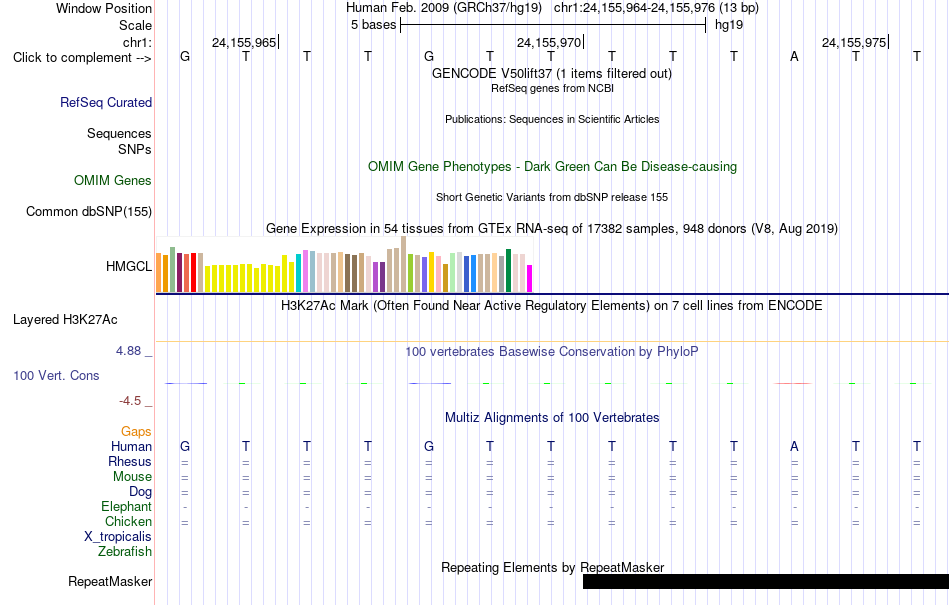Open the H3K27Ac Mark ENCODE track title
The width and height of the screenshot is (950, 605).
point(551,305)
